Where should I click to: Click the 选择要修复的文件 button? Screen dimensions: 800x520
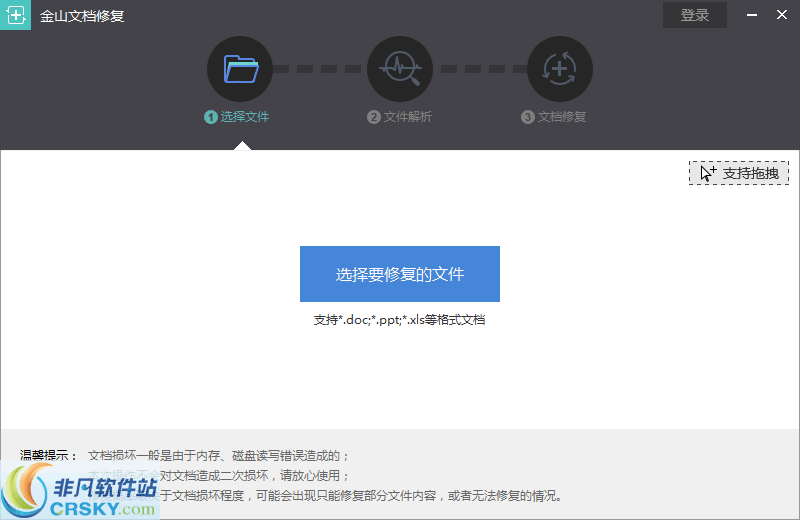coord(400,274)
